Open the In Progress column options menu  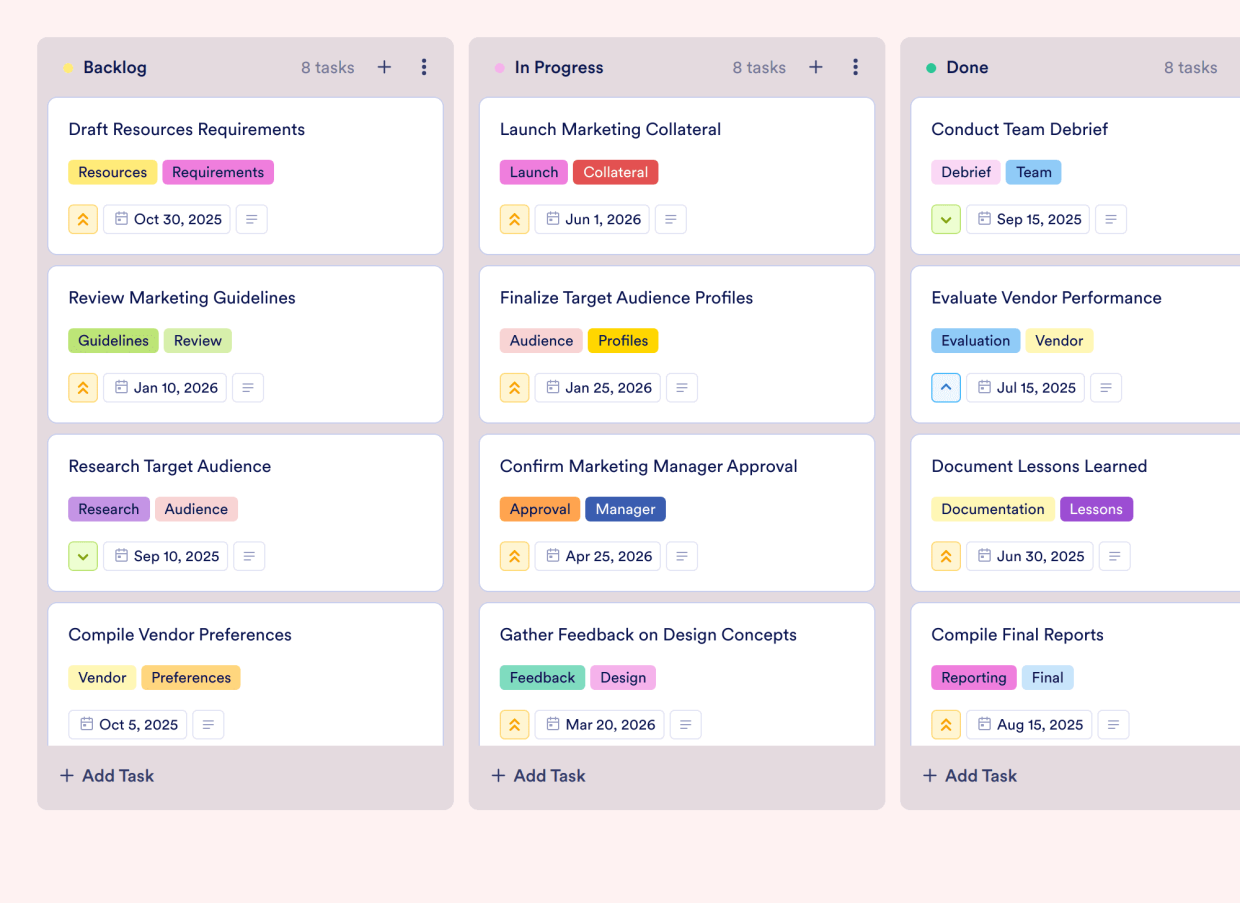[x=856, y=67]
